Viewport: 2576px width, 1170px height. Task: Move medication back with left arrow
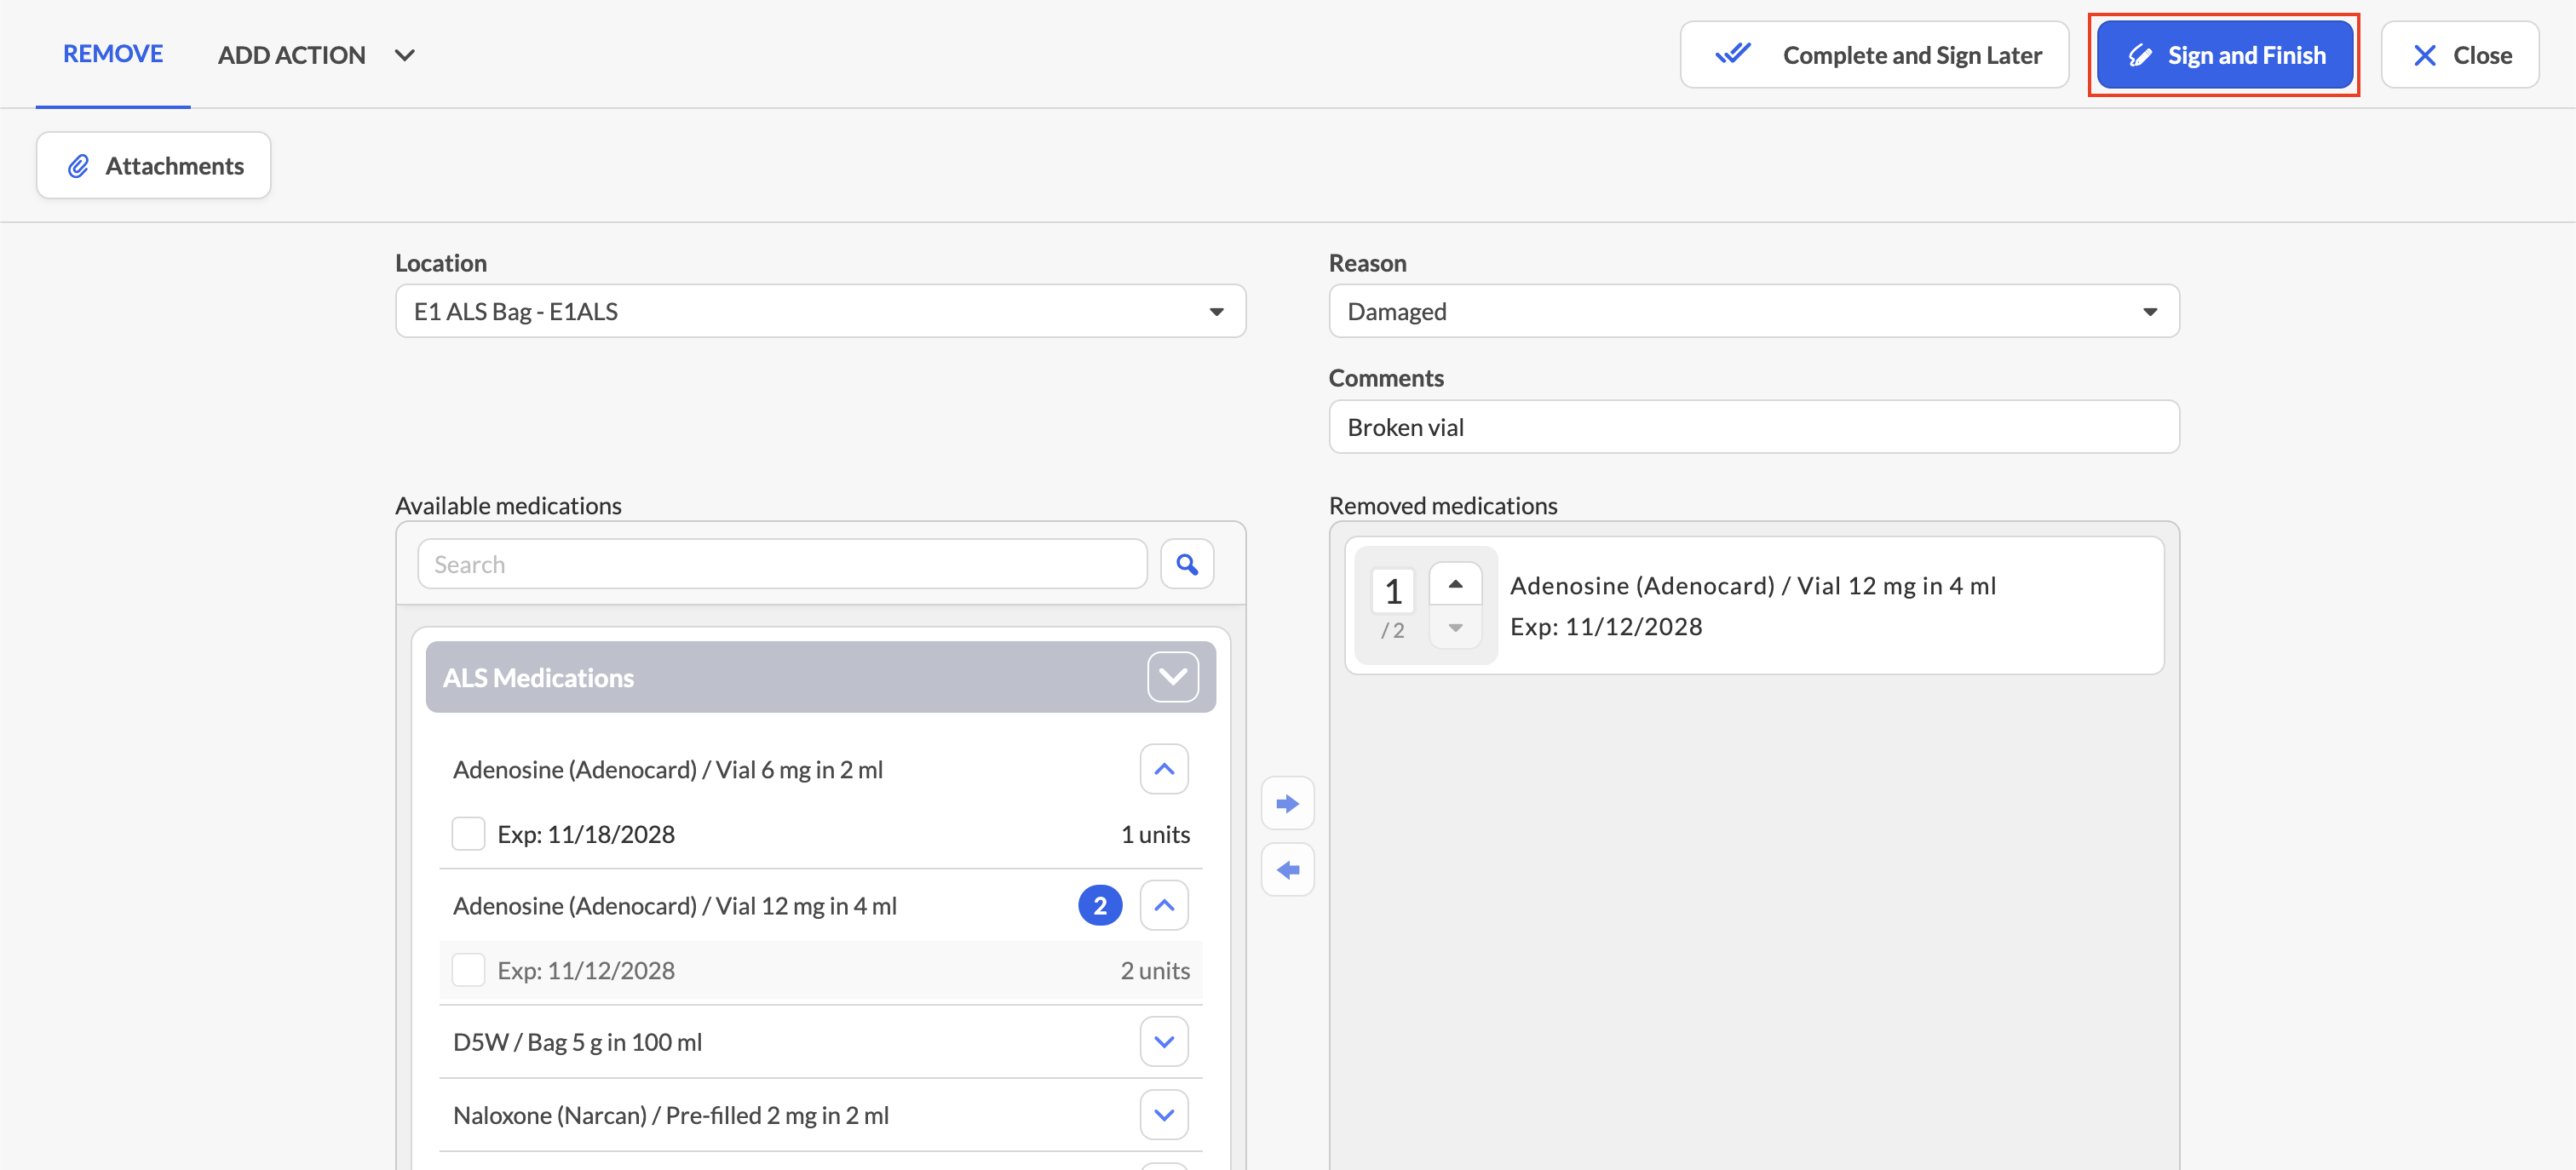click(x=1288, y=870)
